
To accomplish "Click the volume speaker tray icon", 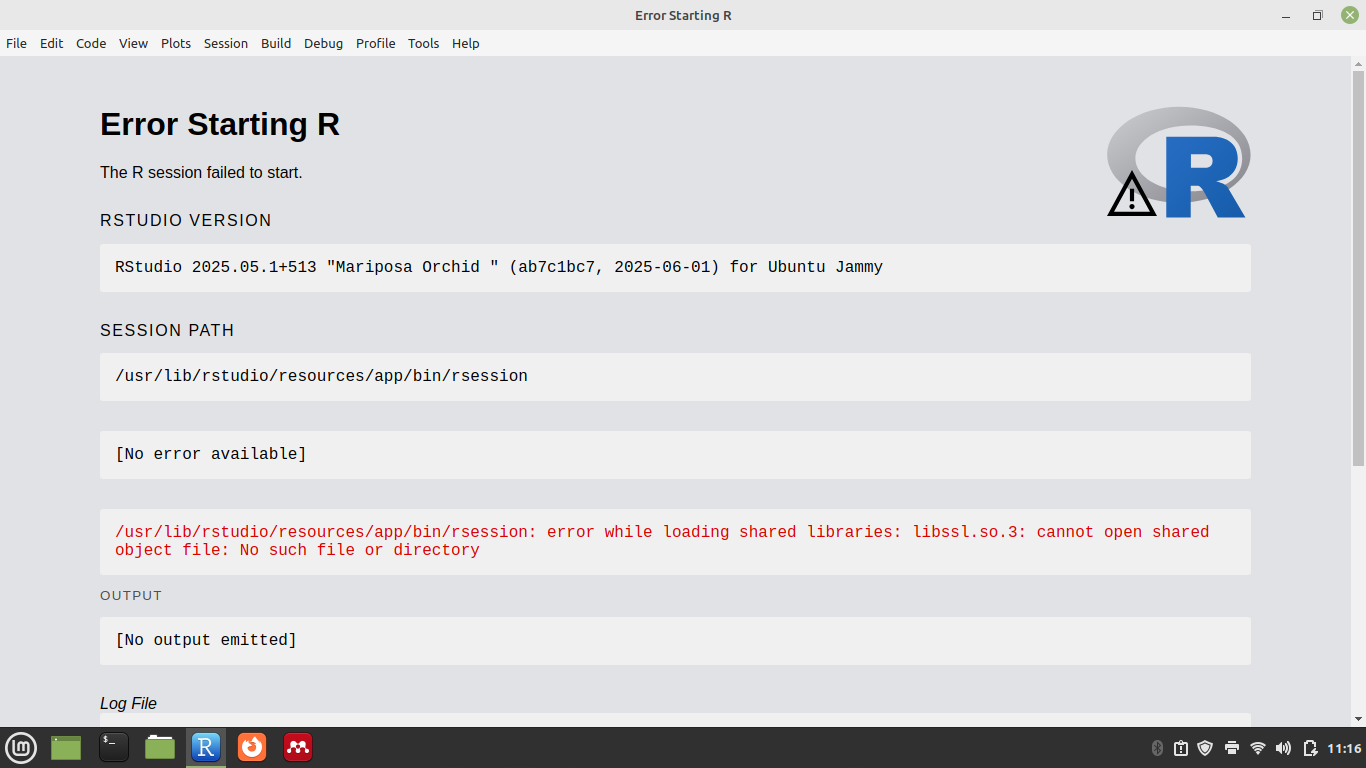I will [x=1284, y=748].
